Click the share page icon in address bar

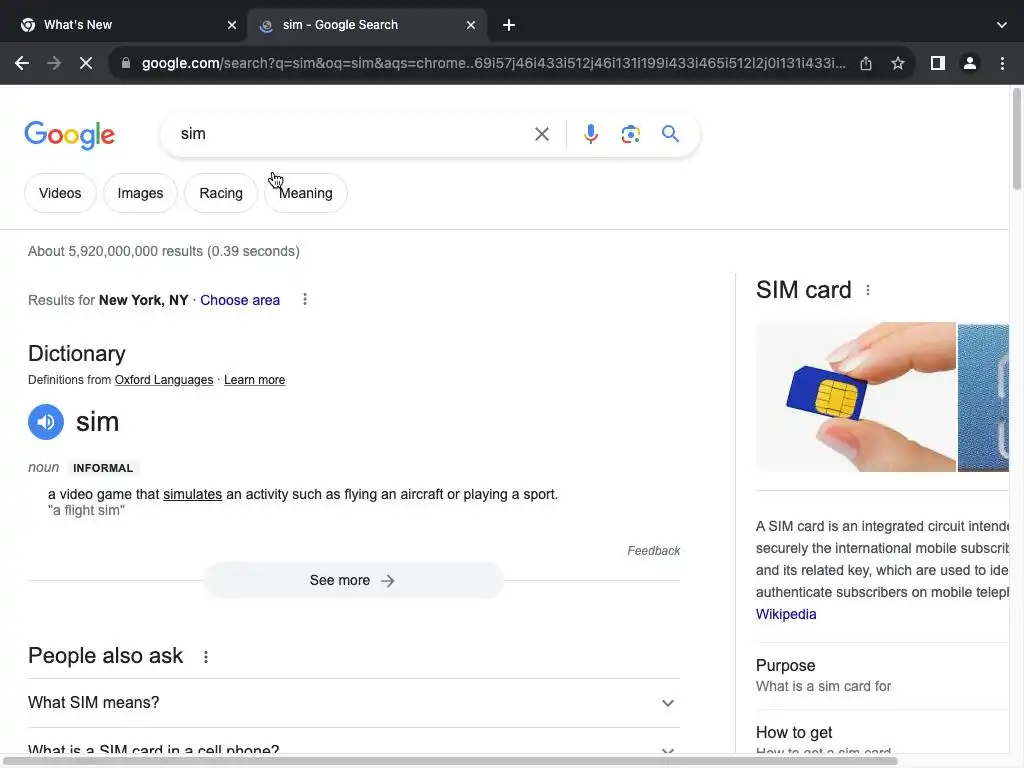coord(865,63)
